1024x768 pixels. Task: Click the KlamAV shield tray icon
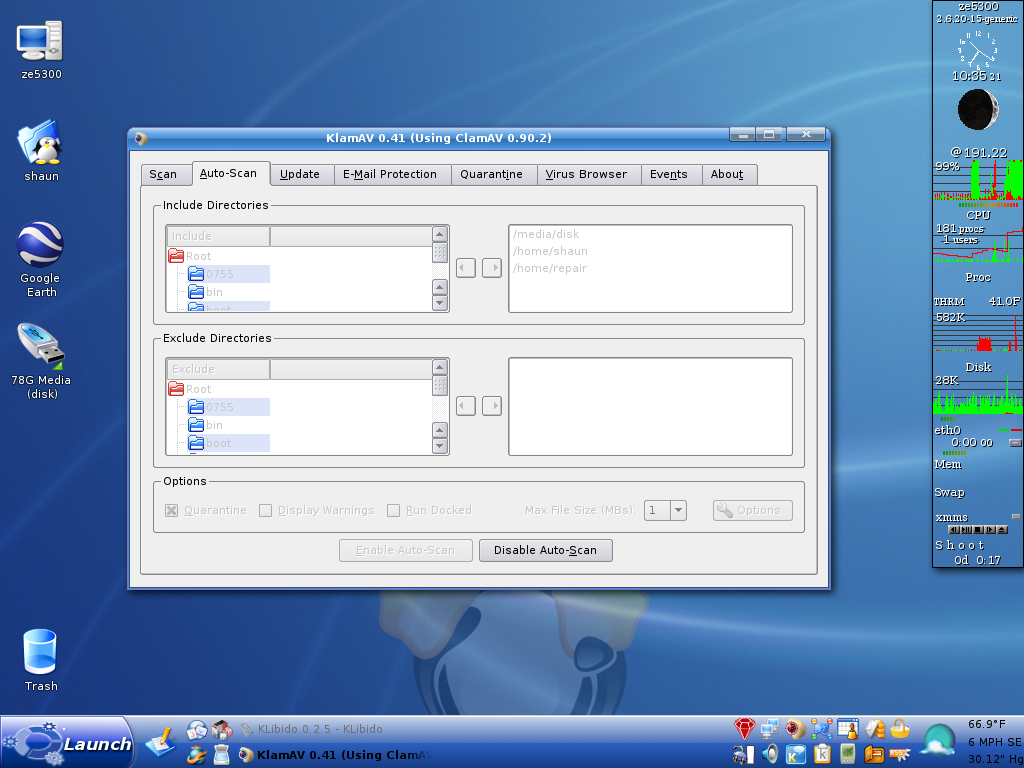795,729
